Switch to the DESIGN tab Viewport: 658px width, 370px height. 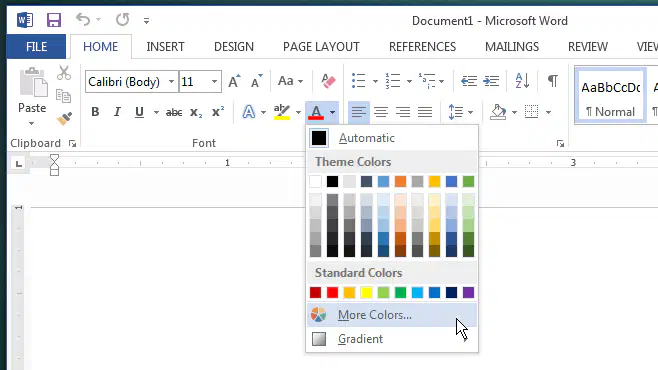tap(234, 47)
